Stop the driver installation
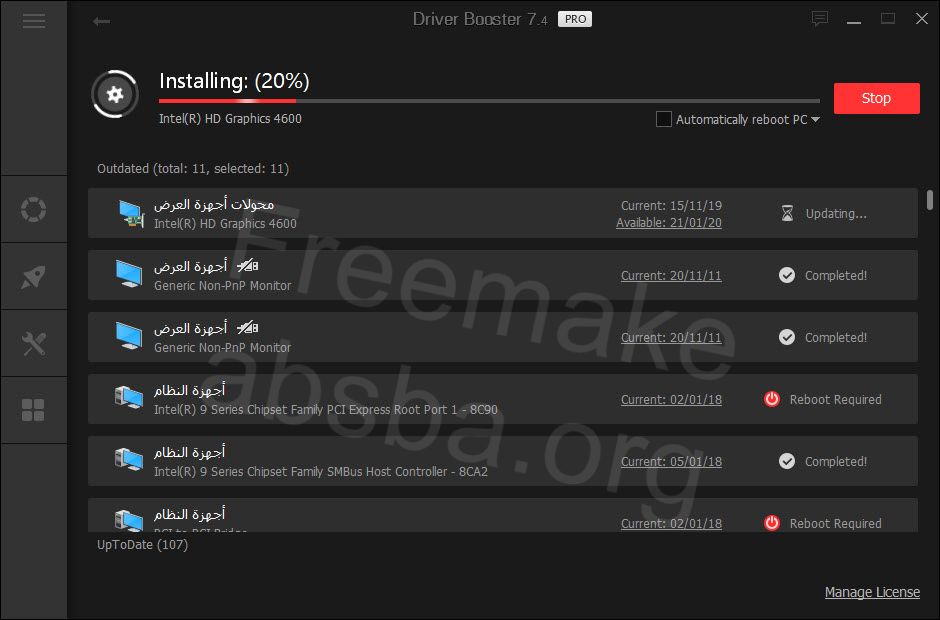This screenshot has height=620, width=940. pos(876,98)
